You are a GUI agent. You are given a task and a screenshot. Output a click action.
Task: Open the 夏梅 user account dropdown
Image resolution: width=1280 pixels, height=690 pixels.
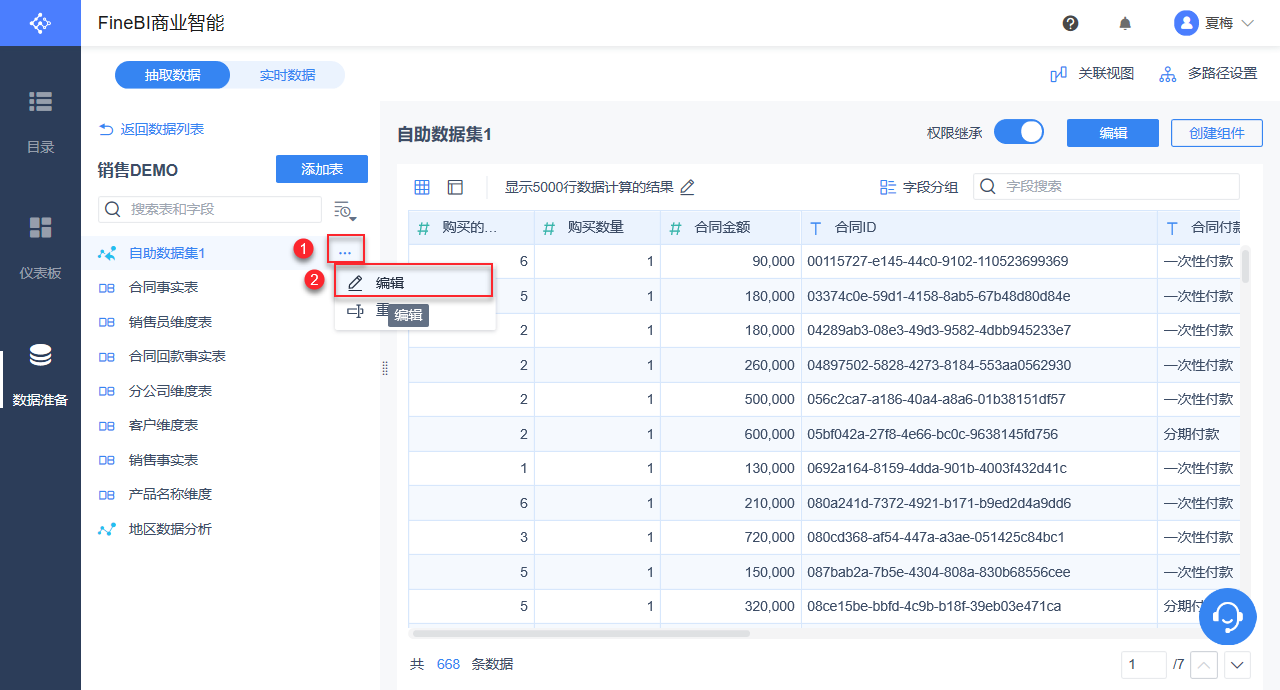coord(1214,23)
